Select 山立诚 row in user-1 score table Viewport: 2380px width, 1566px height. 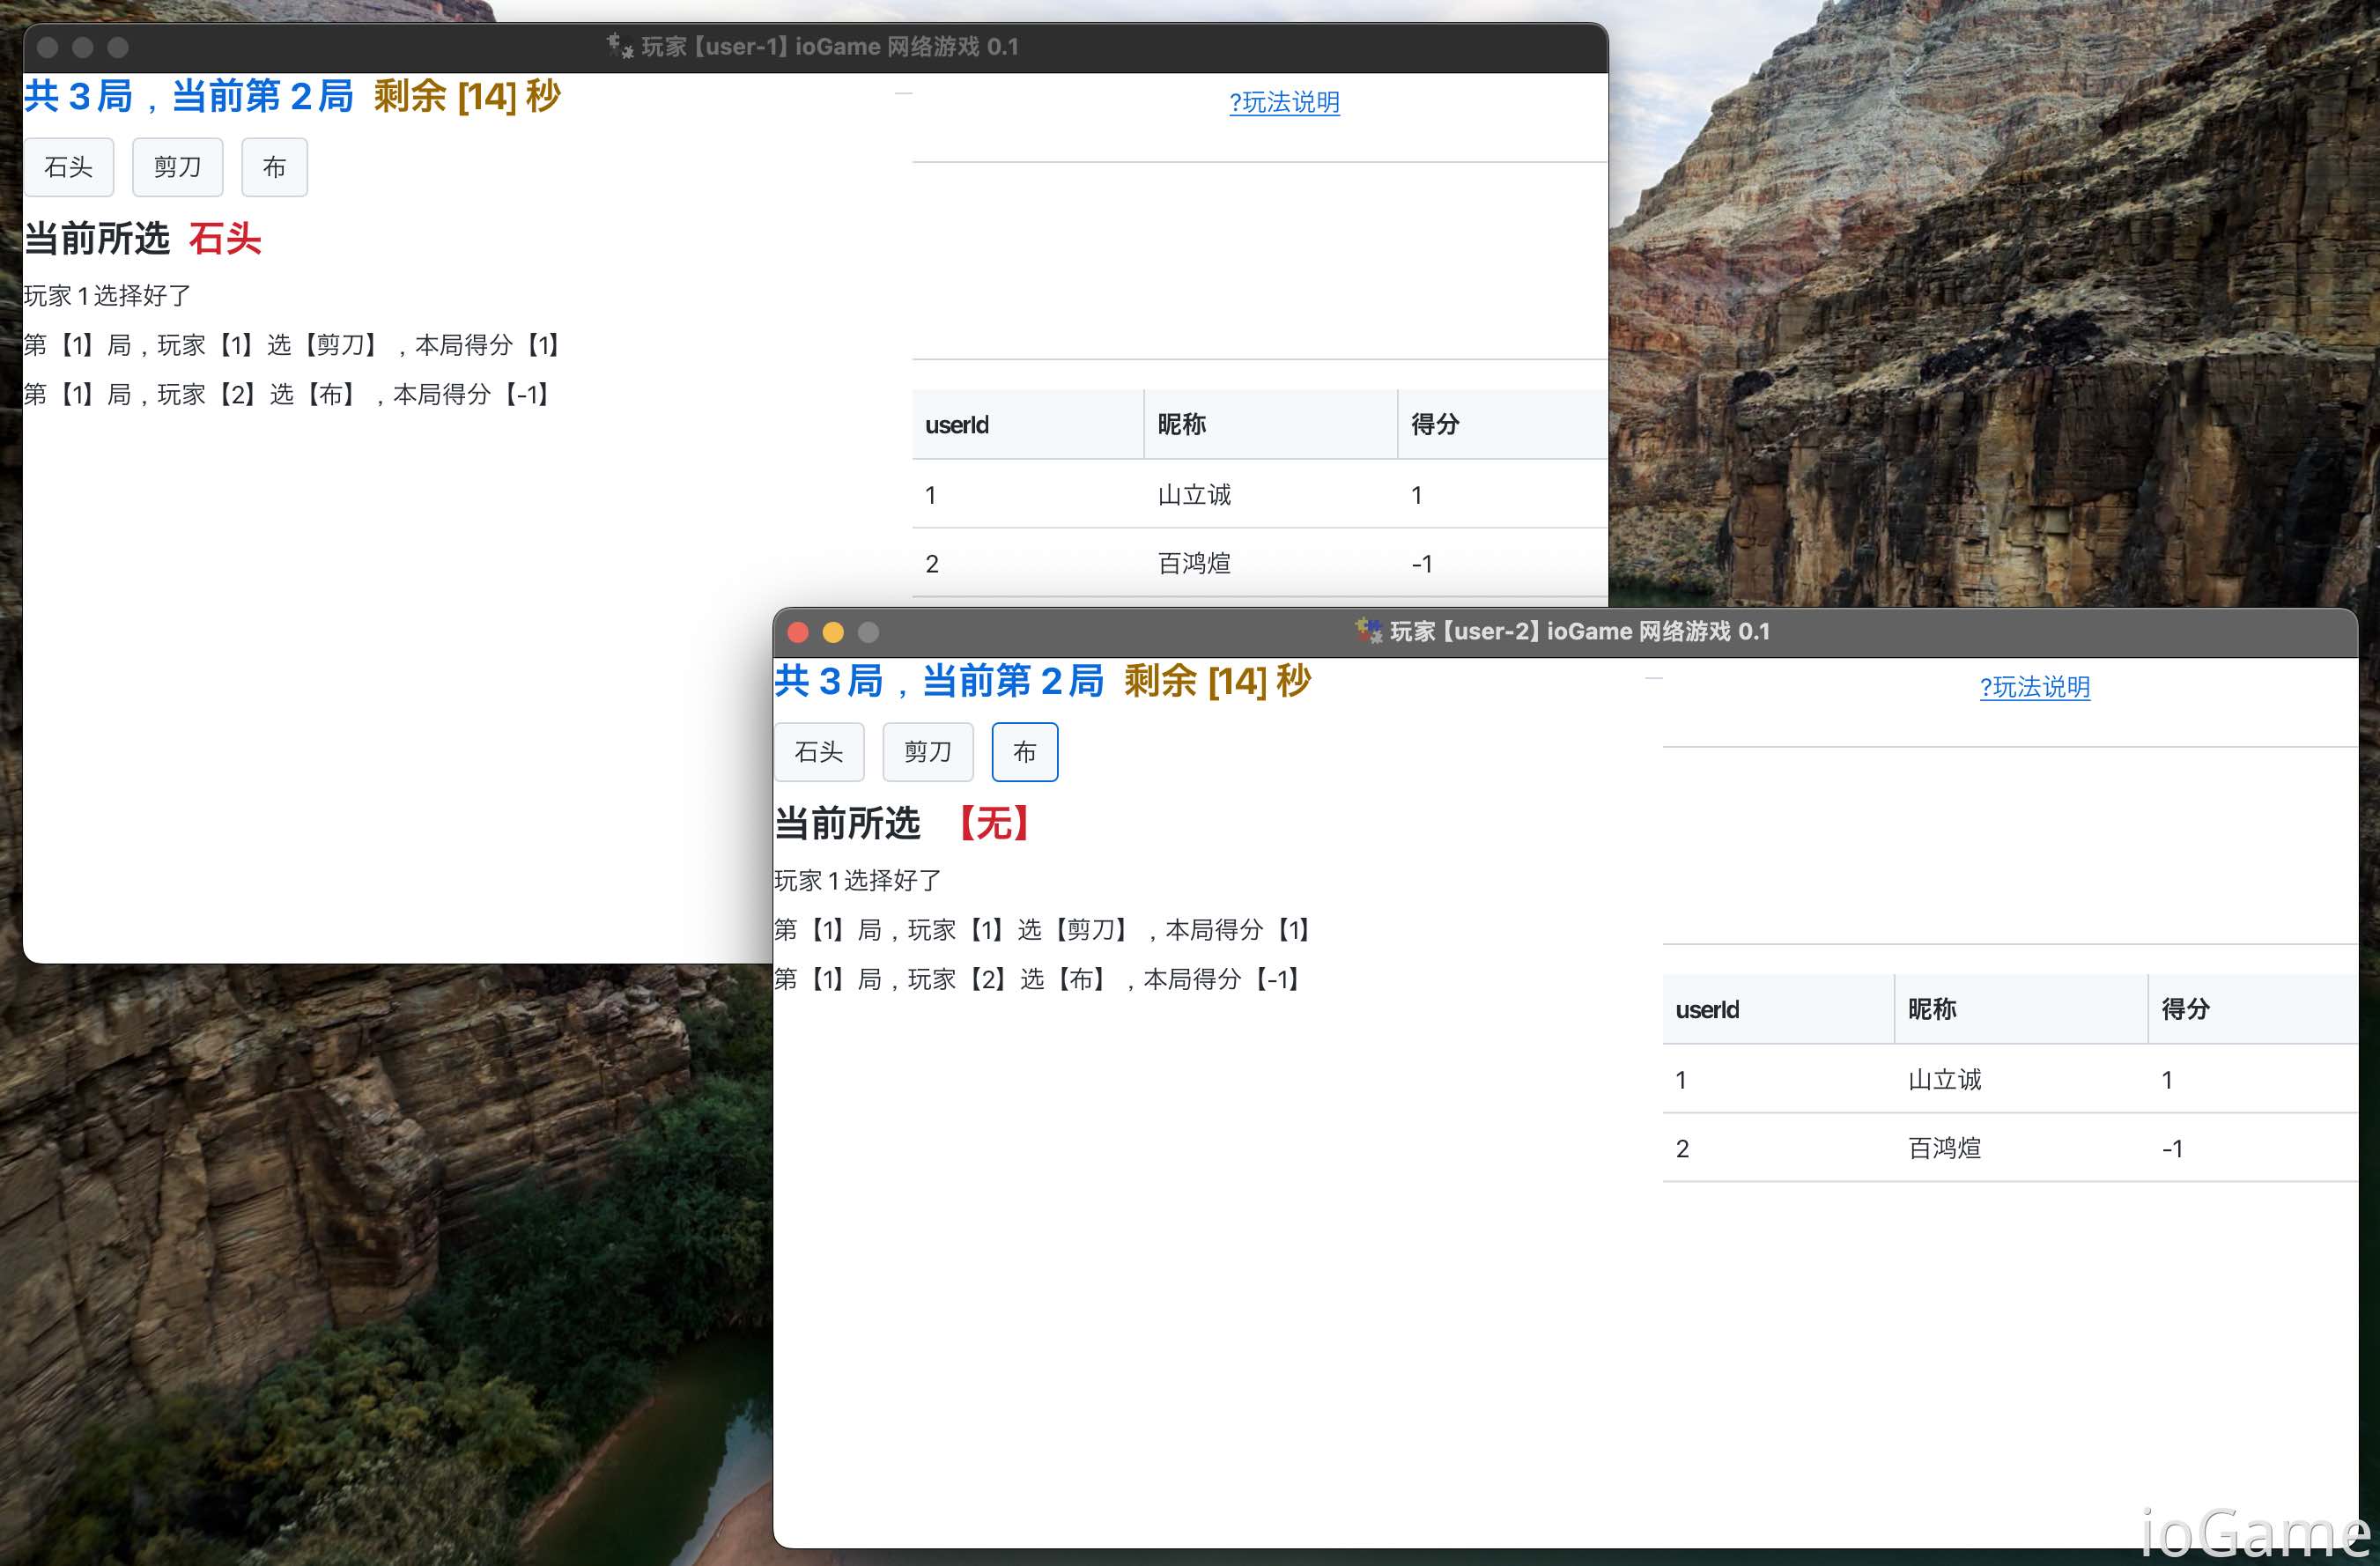click(1194, 495)
